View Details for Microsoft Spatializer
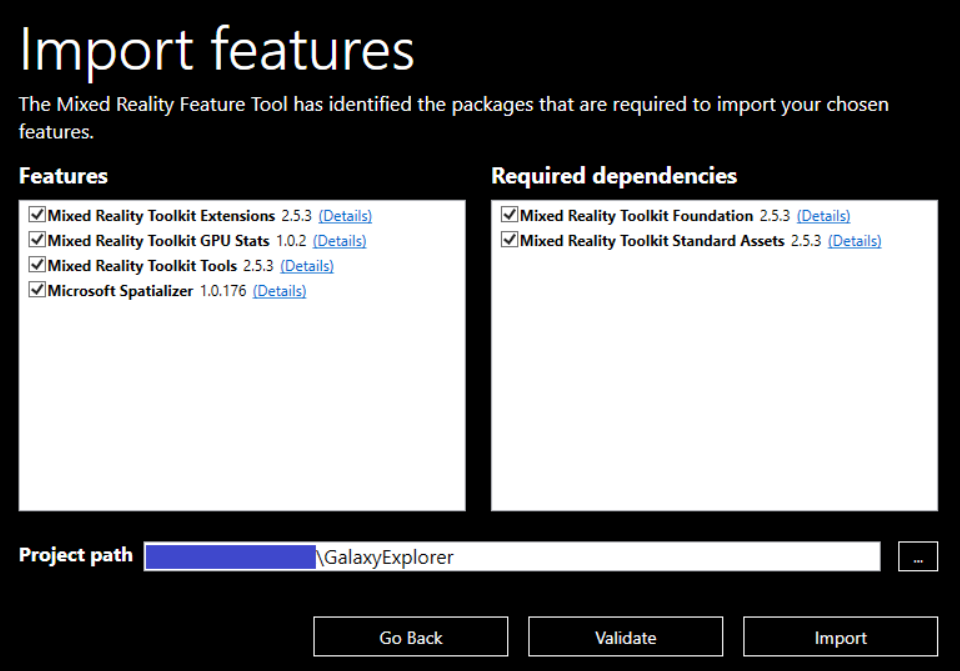The height and width of the screenshot is (671, 960). click(279, 291)
